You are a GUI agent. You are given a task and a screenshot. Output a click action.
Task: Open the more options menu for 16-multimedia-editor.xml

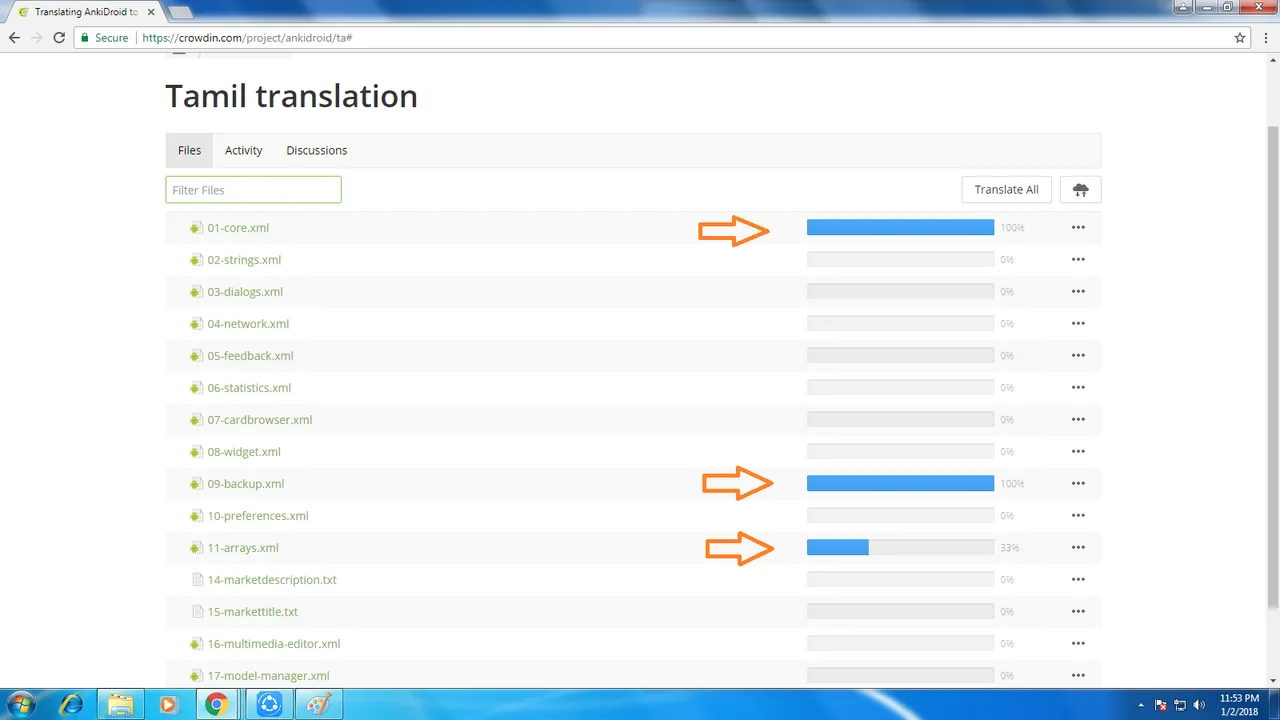[x=1078, y=644]
